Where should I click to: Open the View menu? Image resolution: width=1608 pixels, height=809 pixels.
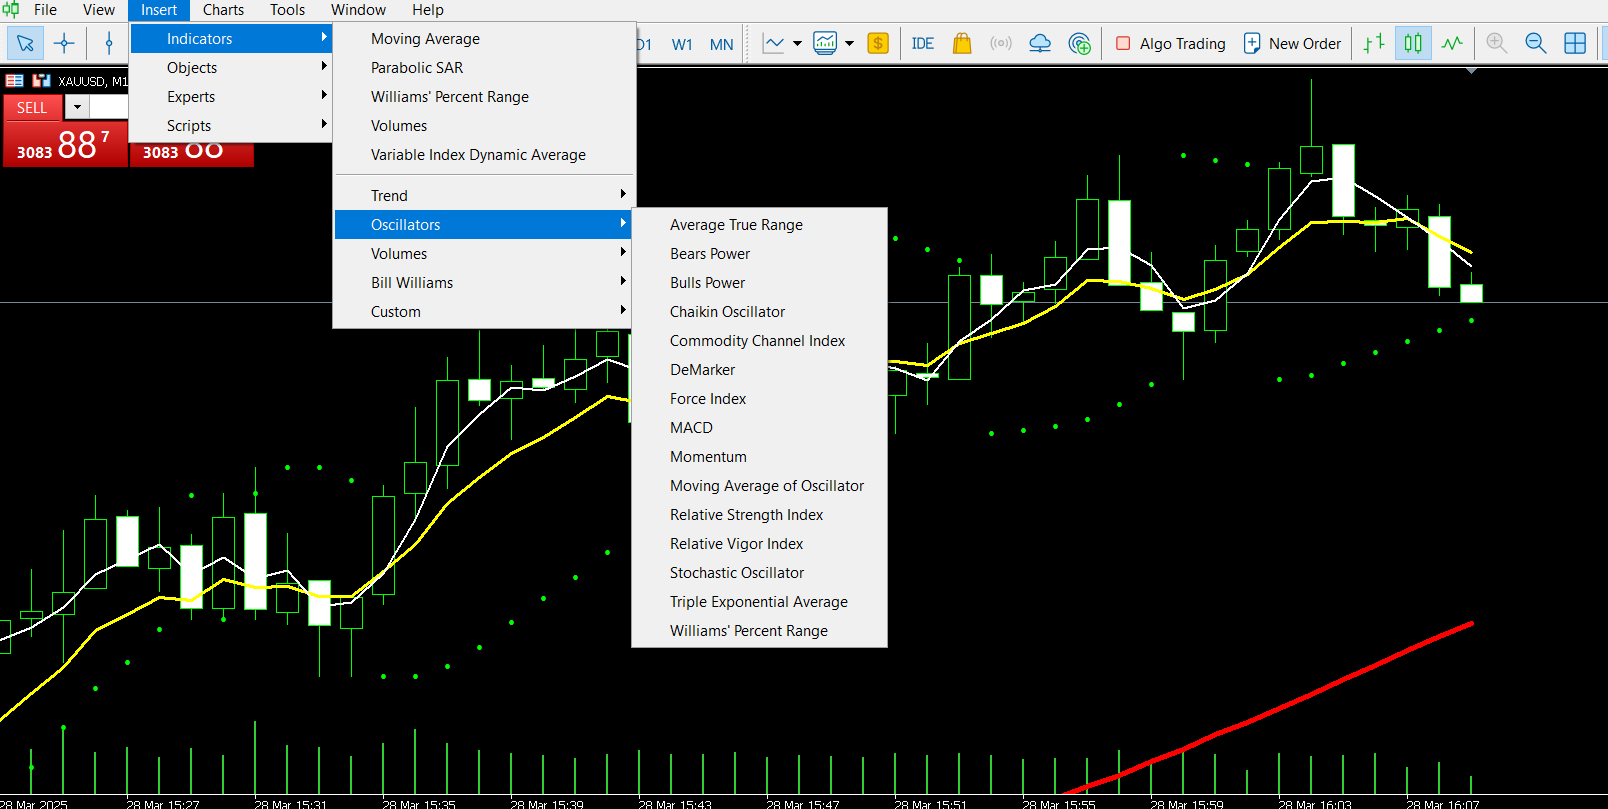click(x=99, y=9)
